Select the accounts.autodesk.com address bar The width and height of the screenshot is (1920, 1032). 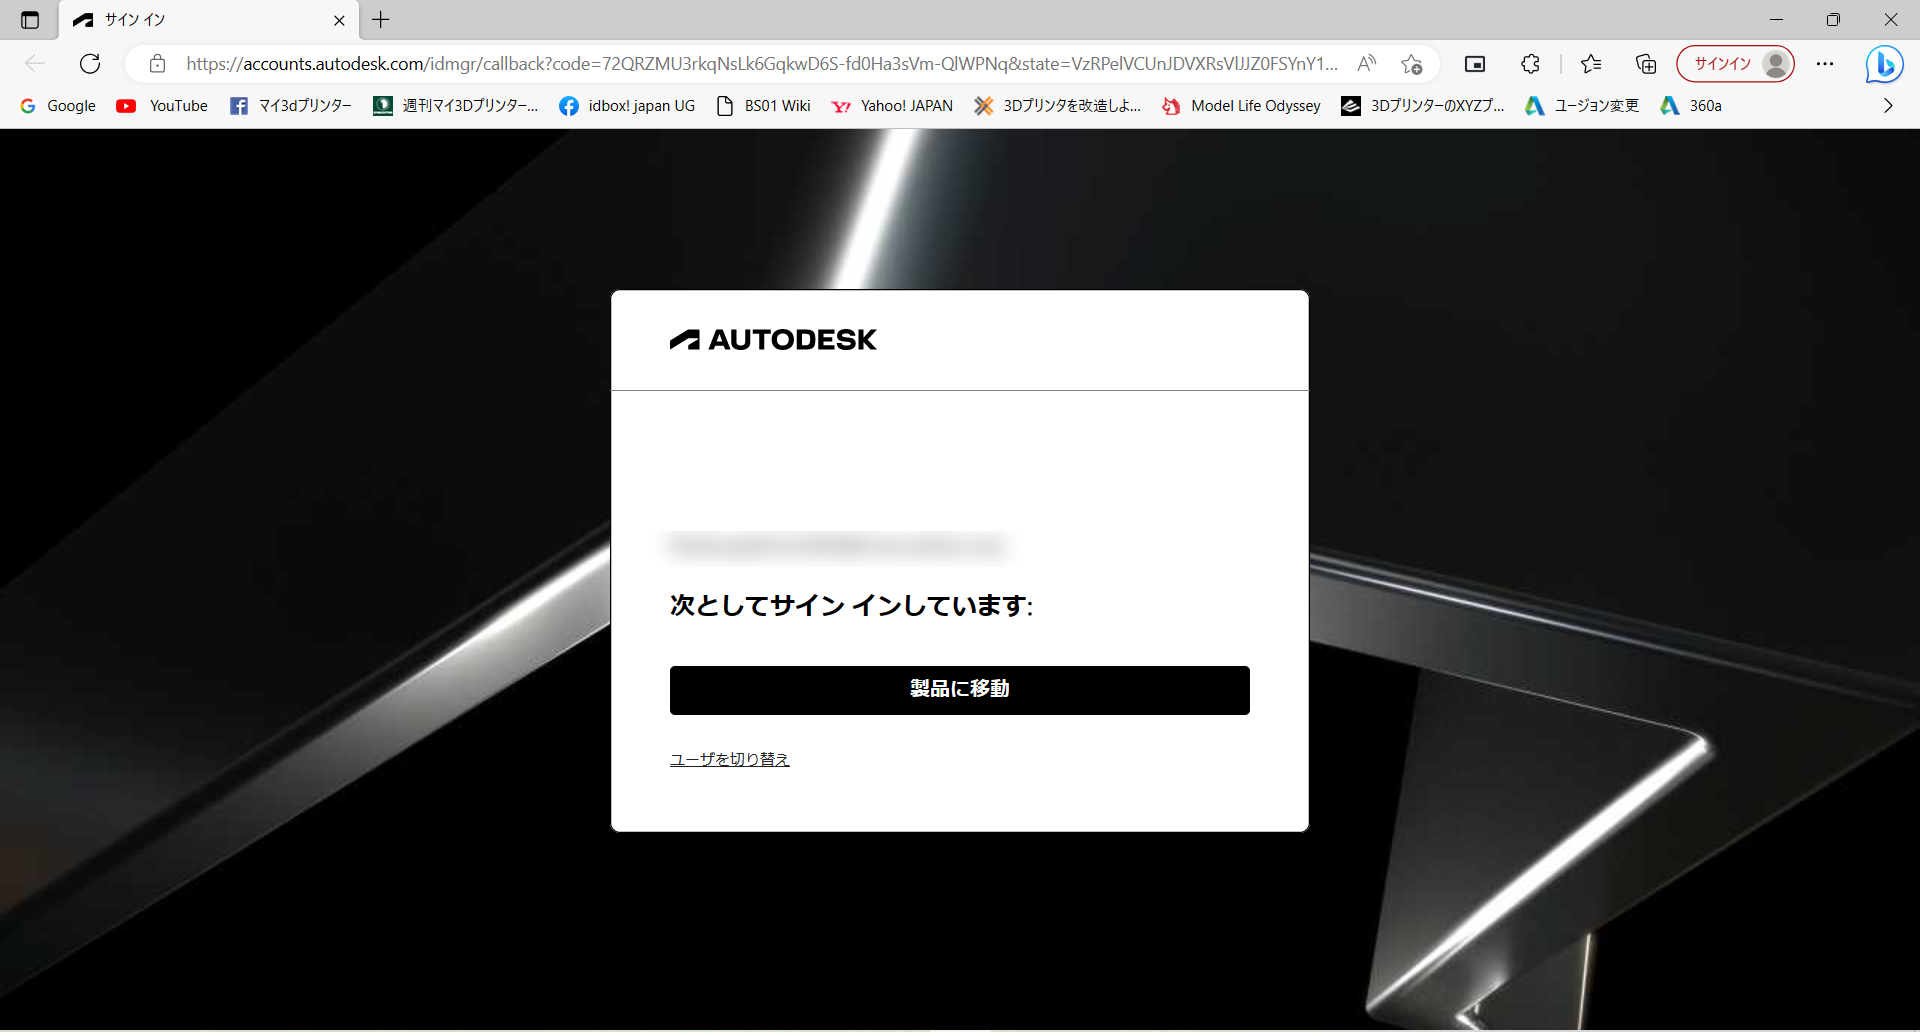click(761, 64)
